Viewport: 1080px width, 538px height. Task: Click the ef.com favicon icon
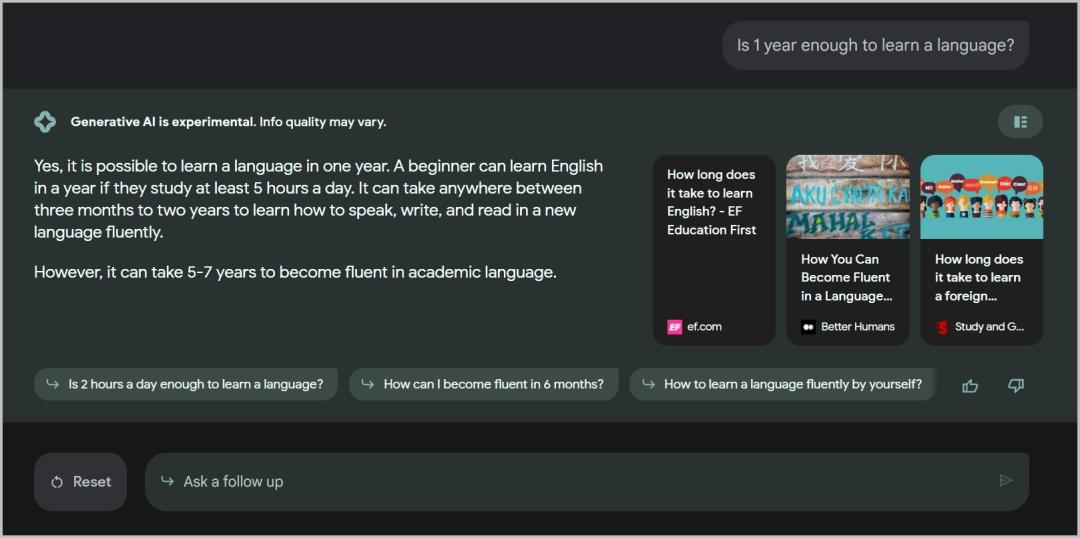(675, 327)
